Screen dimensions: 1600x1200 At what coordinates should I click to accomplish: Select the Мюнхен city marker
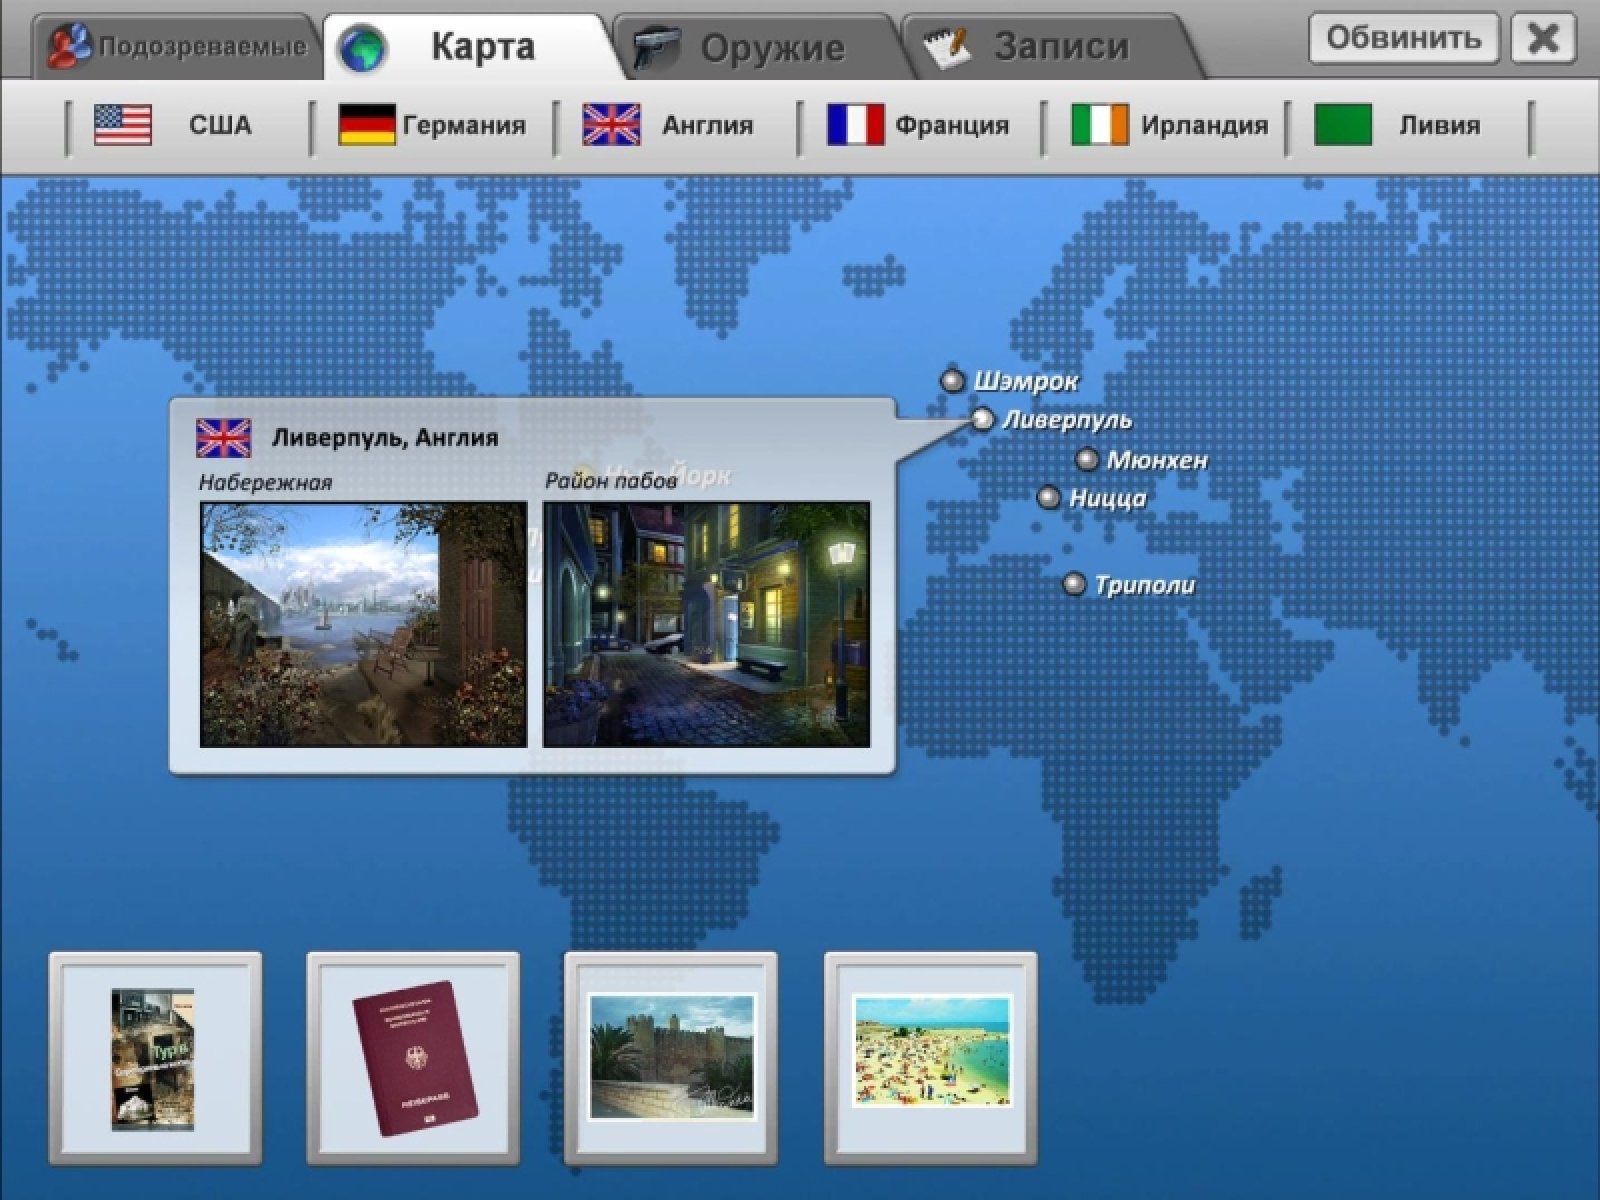1086,460
